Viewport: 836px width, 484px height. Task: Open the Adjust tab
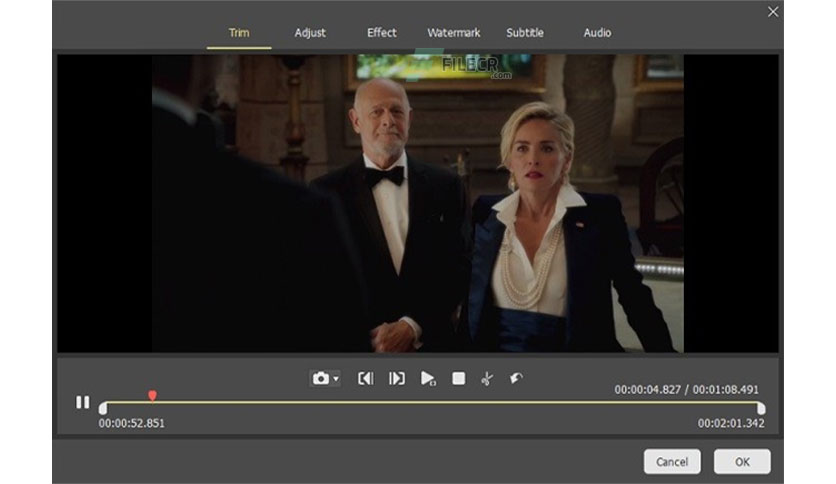310,33
